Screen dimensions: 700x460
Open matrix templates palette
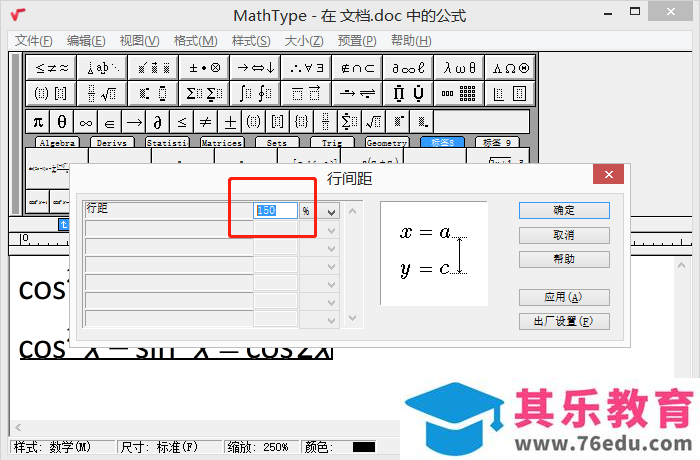pyautogui.click(x=459, y=93)
